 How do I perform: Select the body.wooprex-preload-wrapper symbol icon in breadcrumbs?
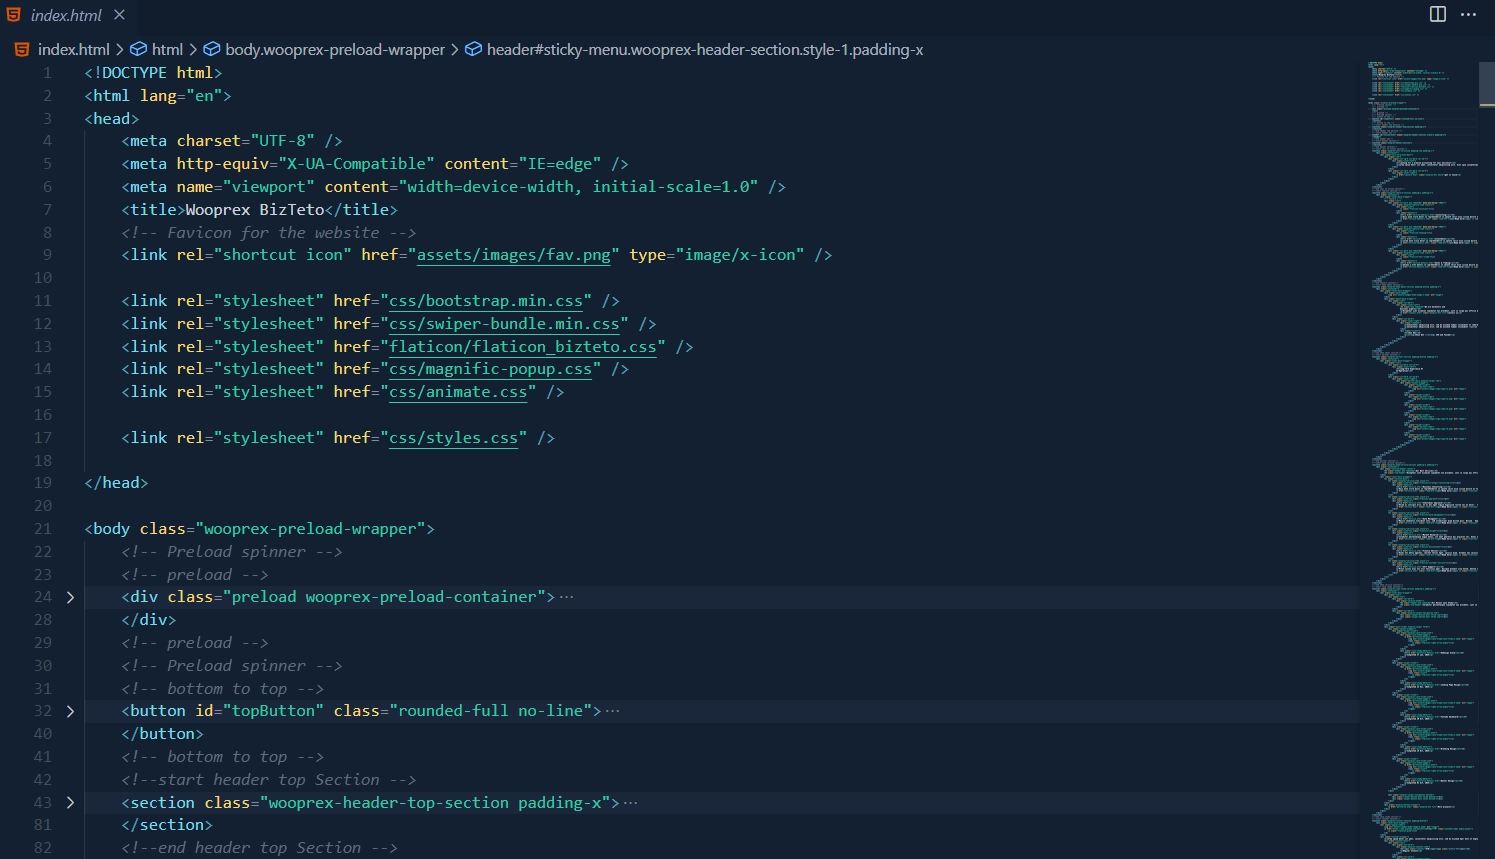tap(211, 49)
